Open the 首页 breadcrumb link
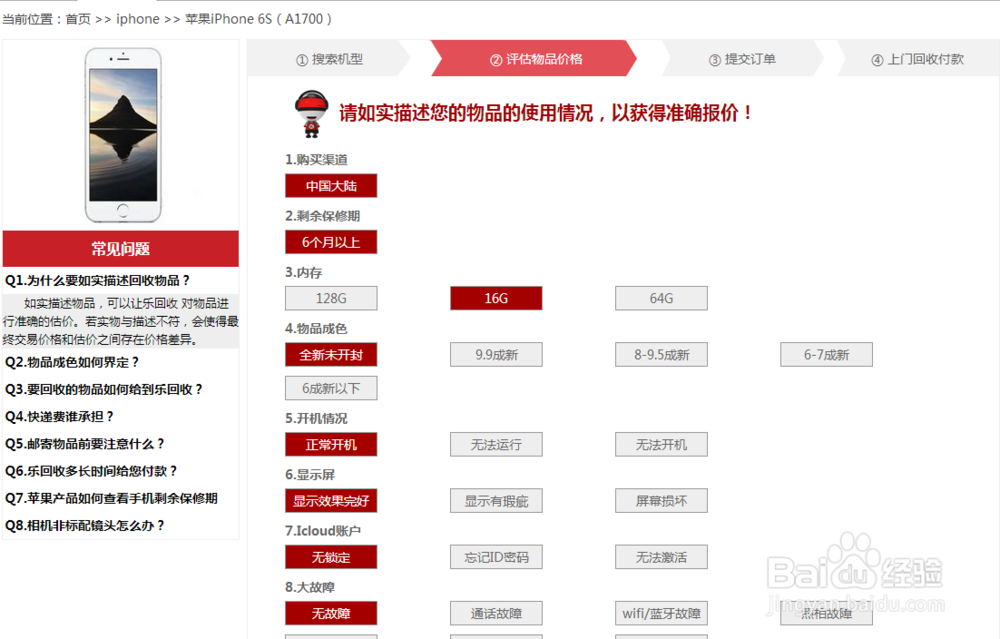Screen dimensions: 1000x639 (78, 19)
